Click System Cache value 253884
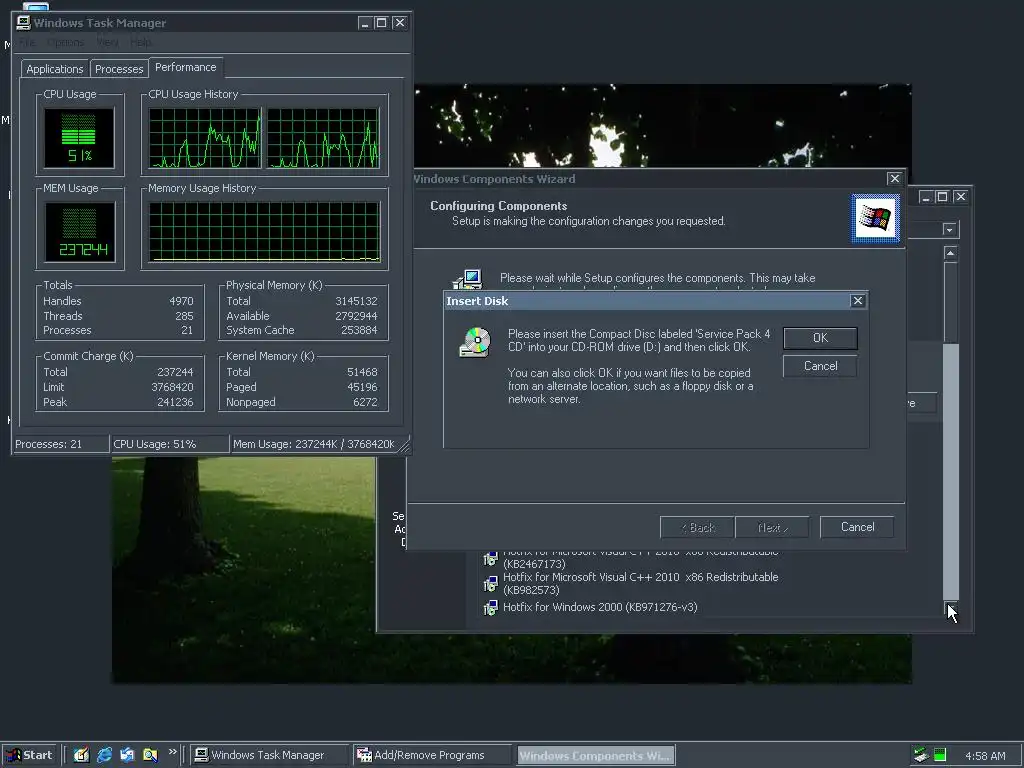The image size is (1024, 768). (359, 330)
